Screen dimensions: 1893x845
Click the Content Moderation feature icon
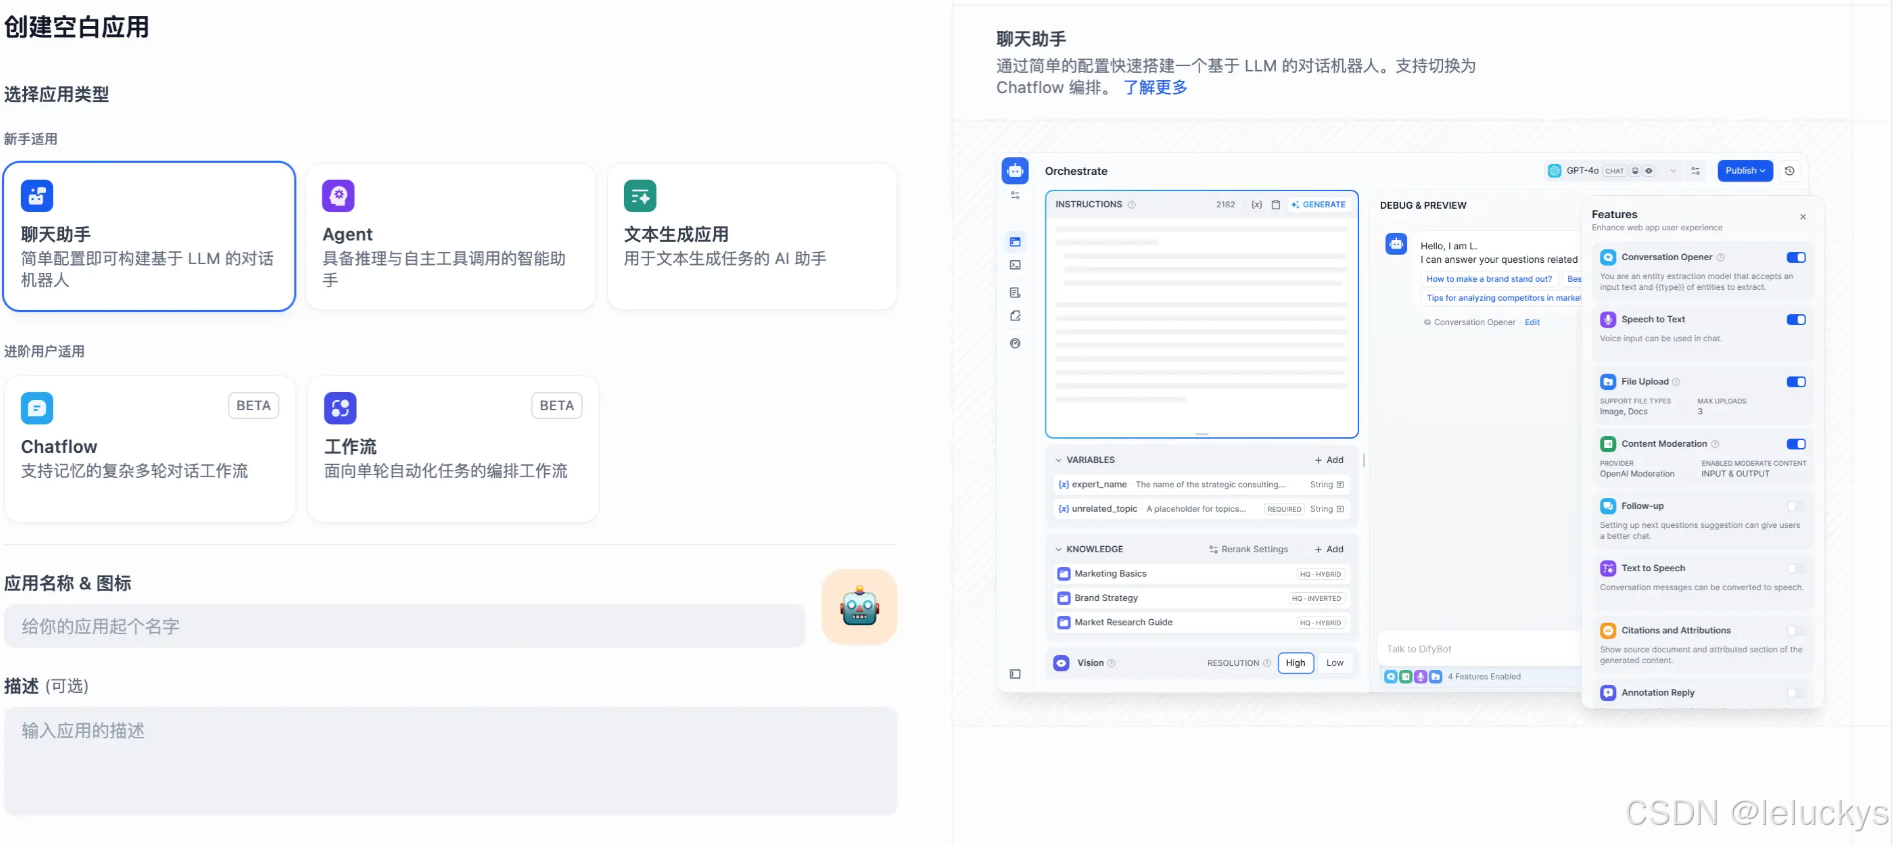1608,444
